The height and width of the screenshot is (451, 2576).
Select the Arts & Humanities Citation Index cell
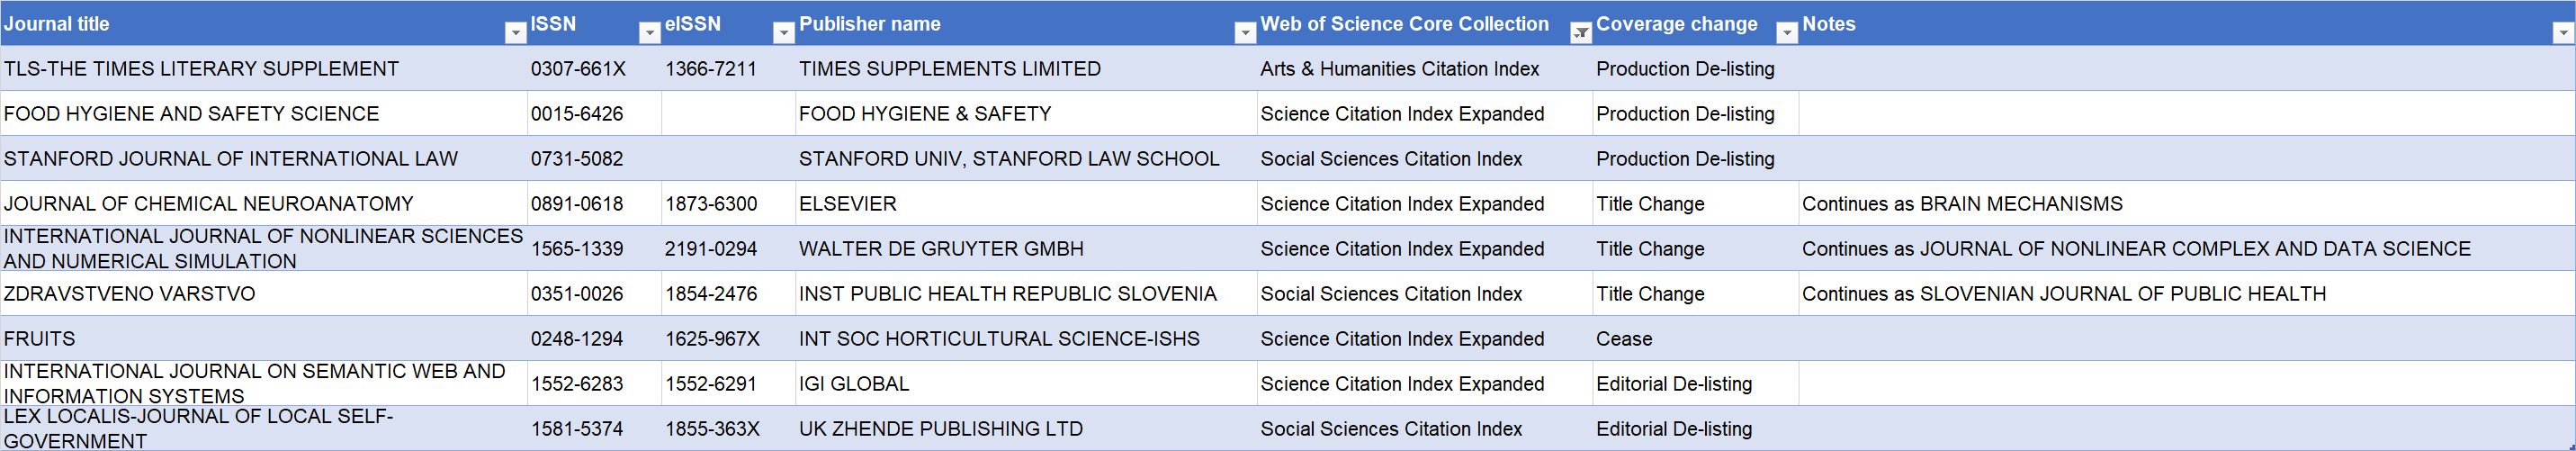[x=1424, y=68]
